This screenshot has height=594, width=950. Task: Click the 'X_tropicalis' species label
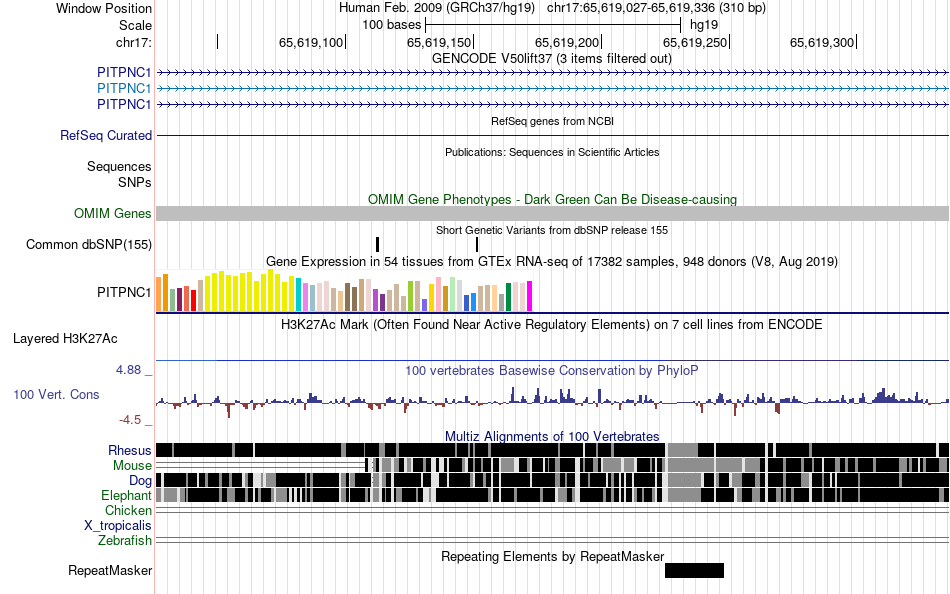(x=118, y=526)
